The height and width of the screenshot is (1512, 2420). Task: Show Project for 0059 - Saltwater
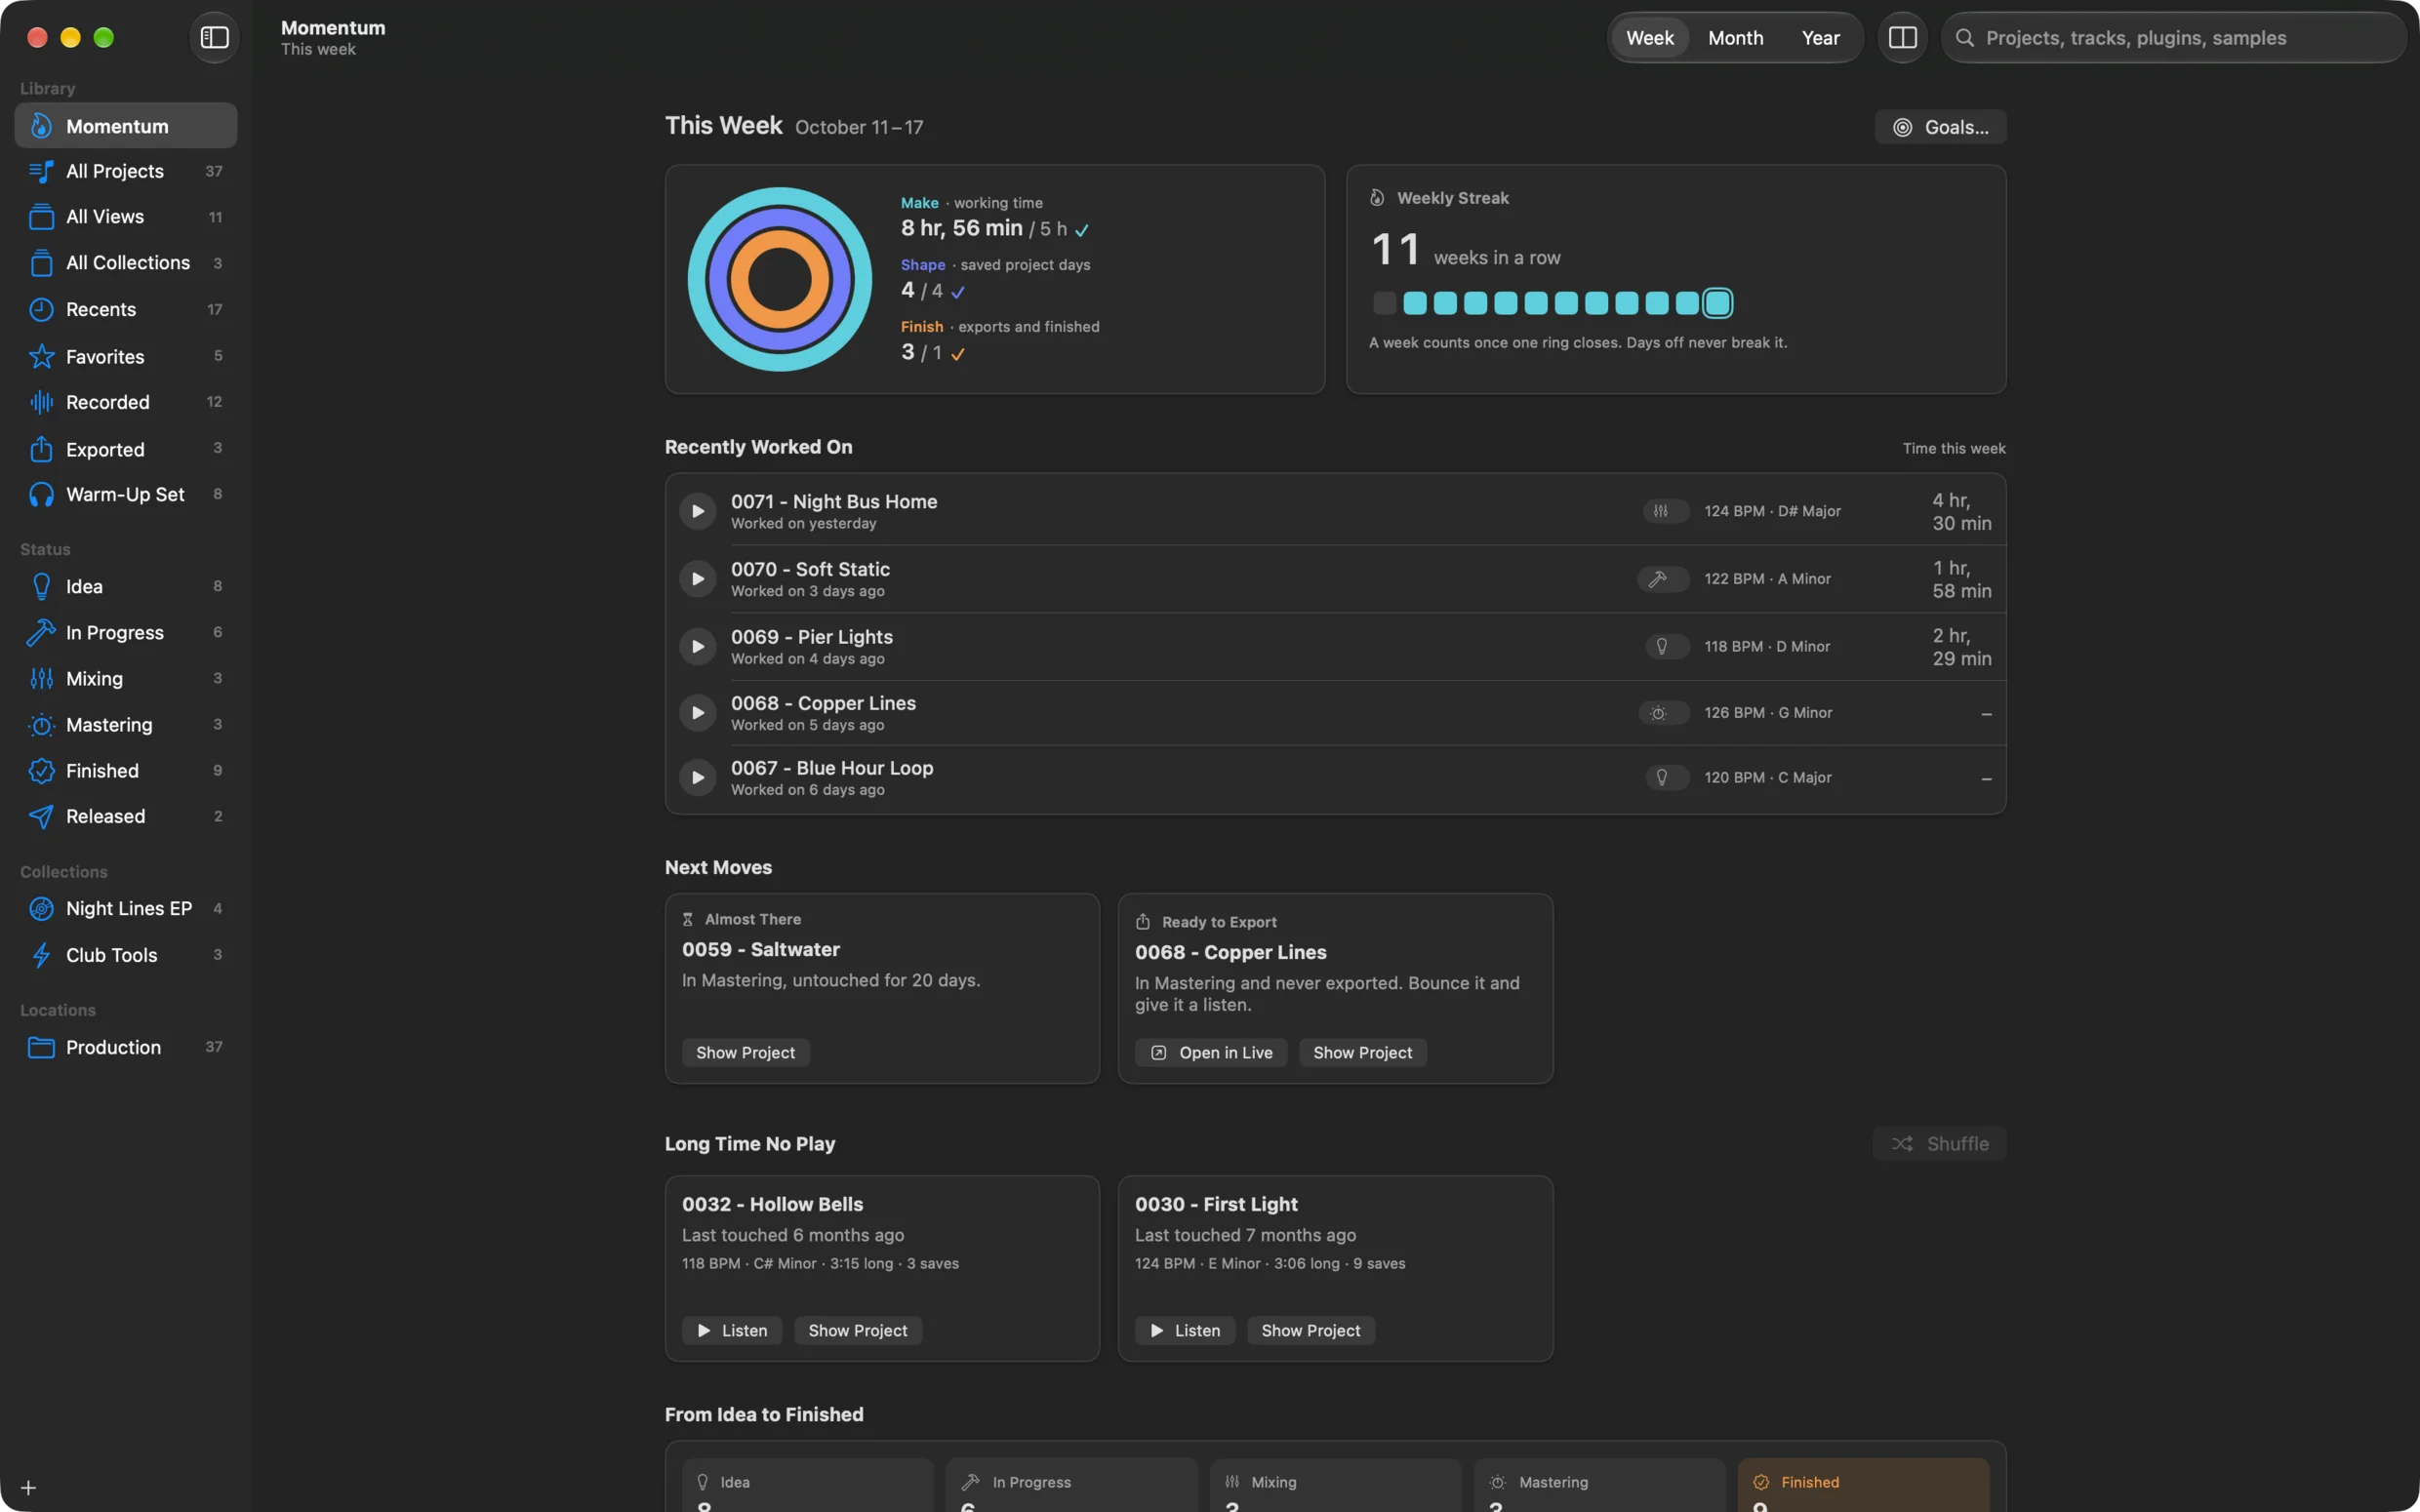coord(746,1053)
